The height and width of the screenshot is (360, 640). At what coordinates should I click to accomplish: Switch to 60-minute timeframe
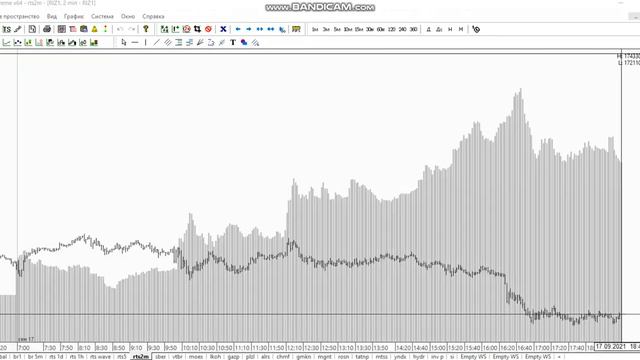pyautogui.click(x=380, y=29)
